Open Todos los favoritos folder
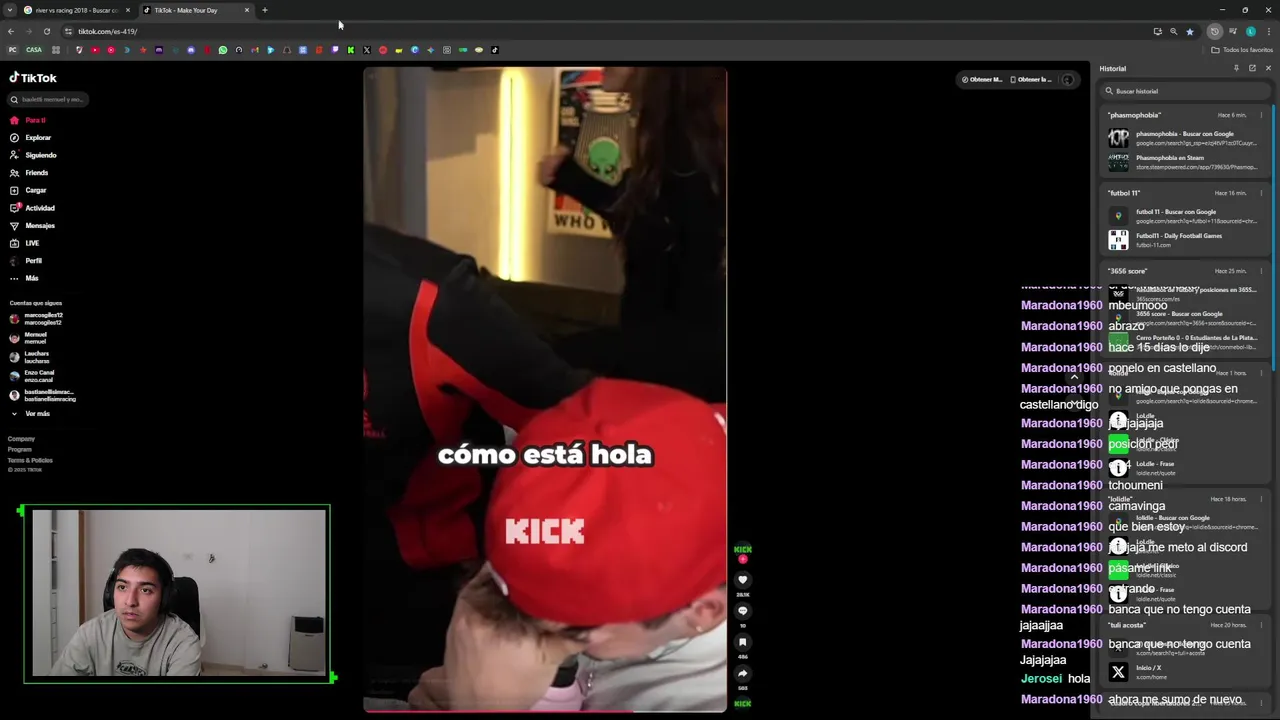 pos(1242,50)
